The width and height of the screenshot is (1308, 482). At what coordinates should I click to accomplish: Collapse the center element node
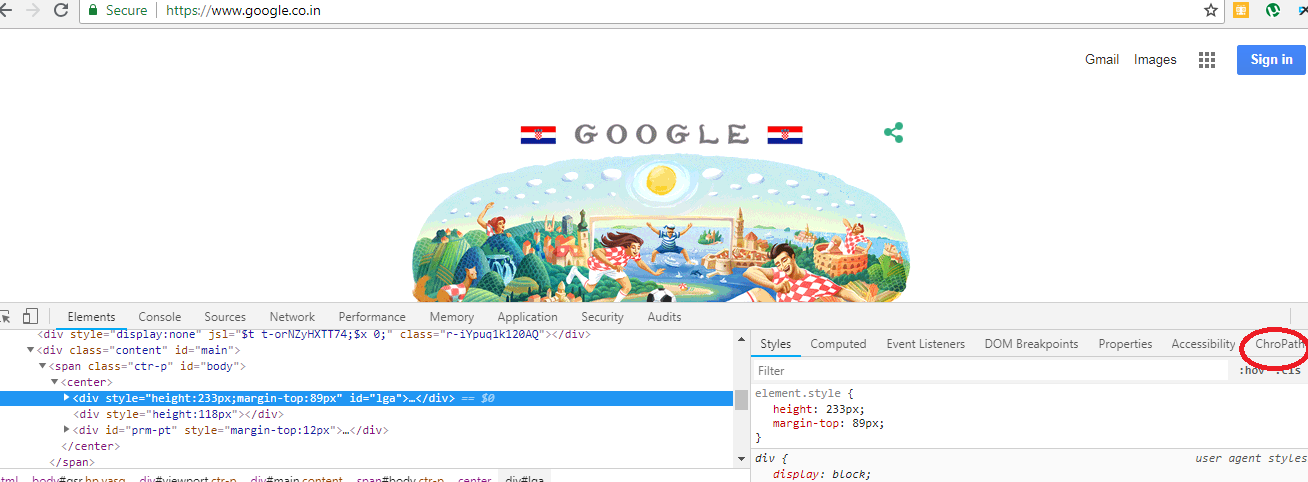pos(55,382)
